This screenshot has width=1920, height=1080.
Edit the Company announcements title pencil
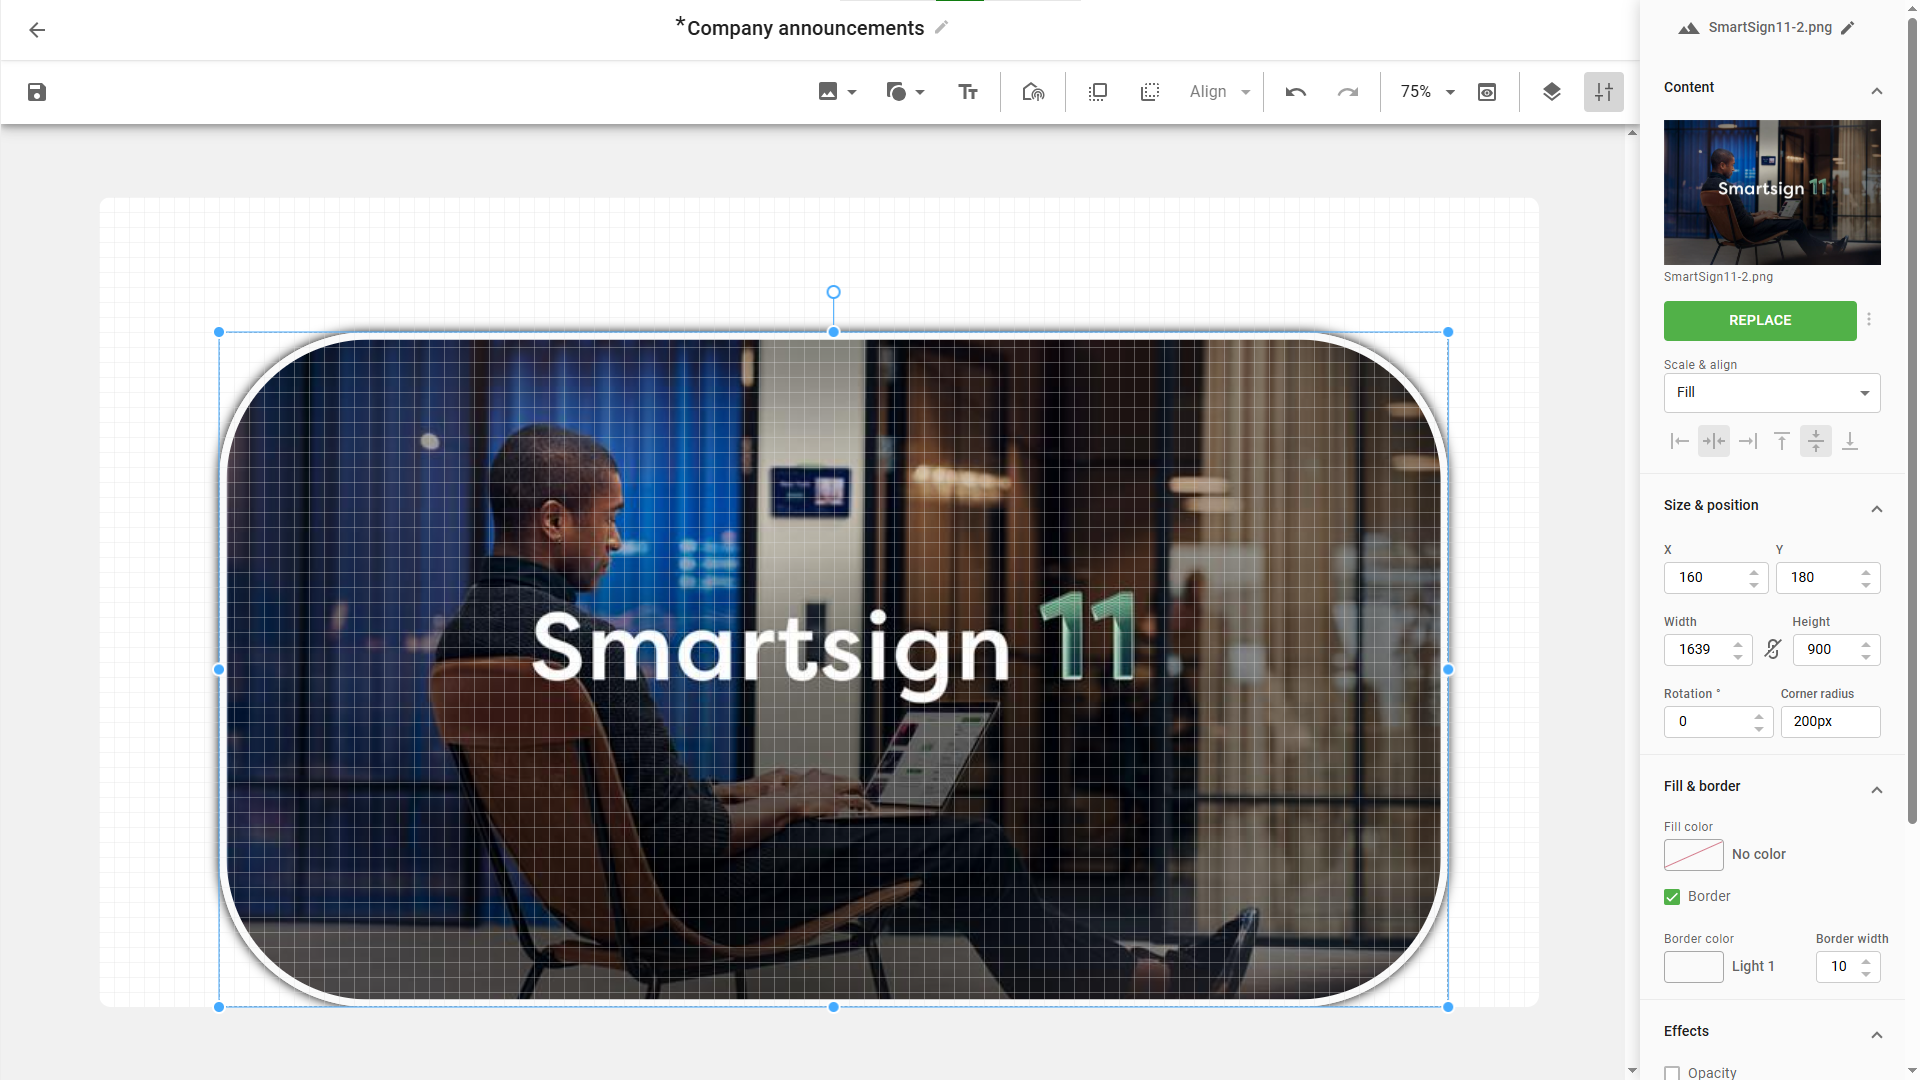941,28
